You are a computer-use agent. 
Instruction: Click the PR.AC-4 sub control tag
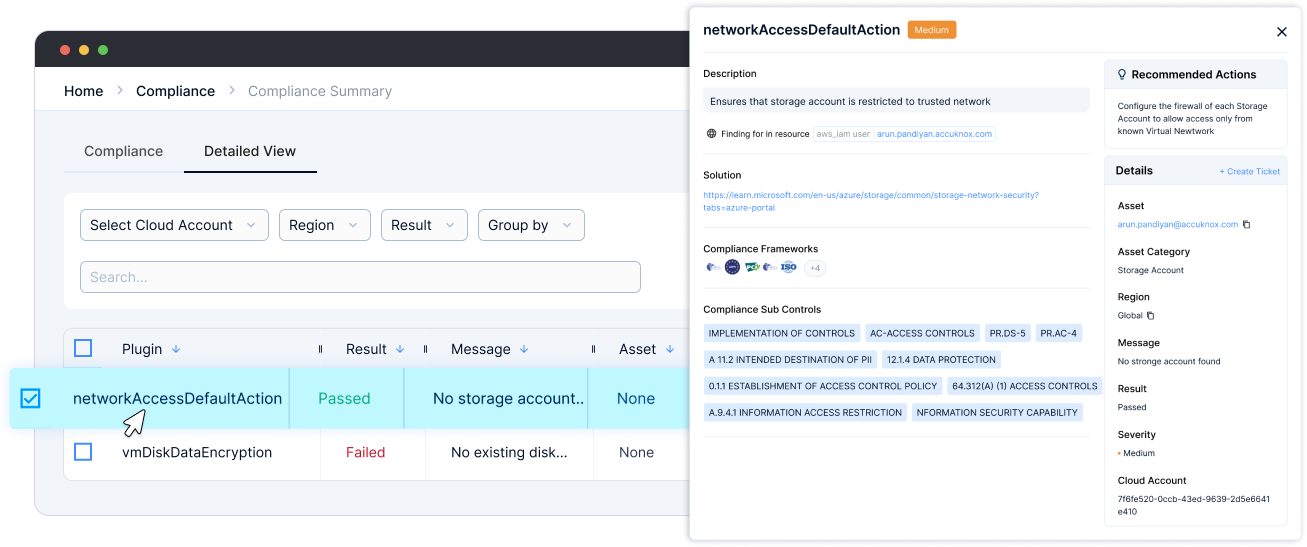click(1058, 333)
